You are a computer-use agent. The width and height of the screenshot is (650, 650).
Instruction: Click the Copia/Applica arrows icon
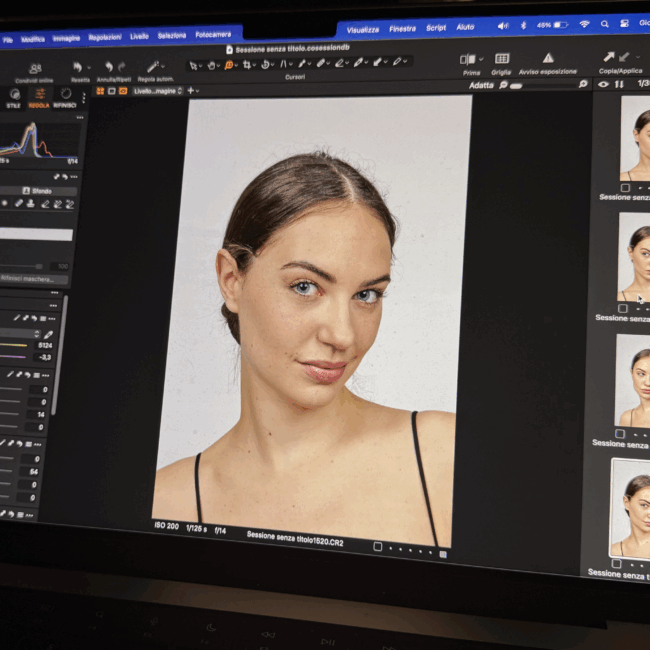pyautogui.click(x=608, y=57)
